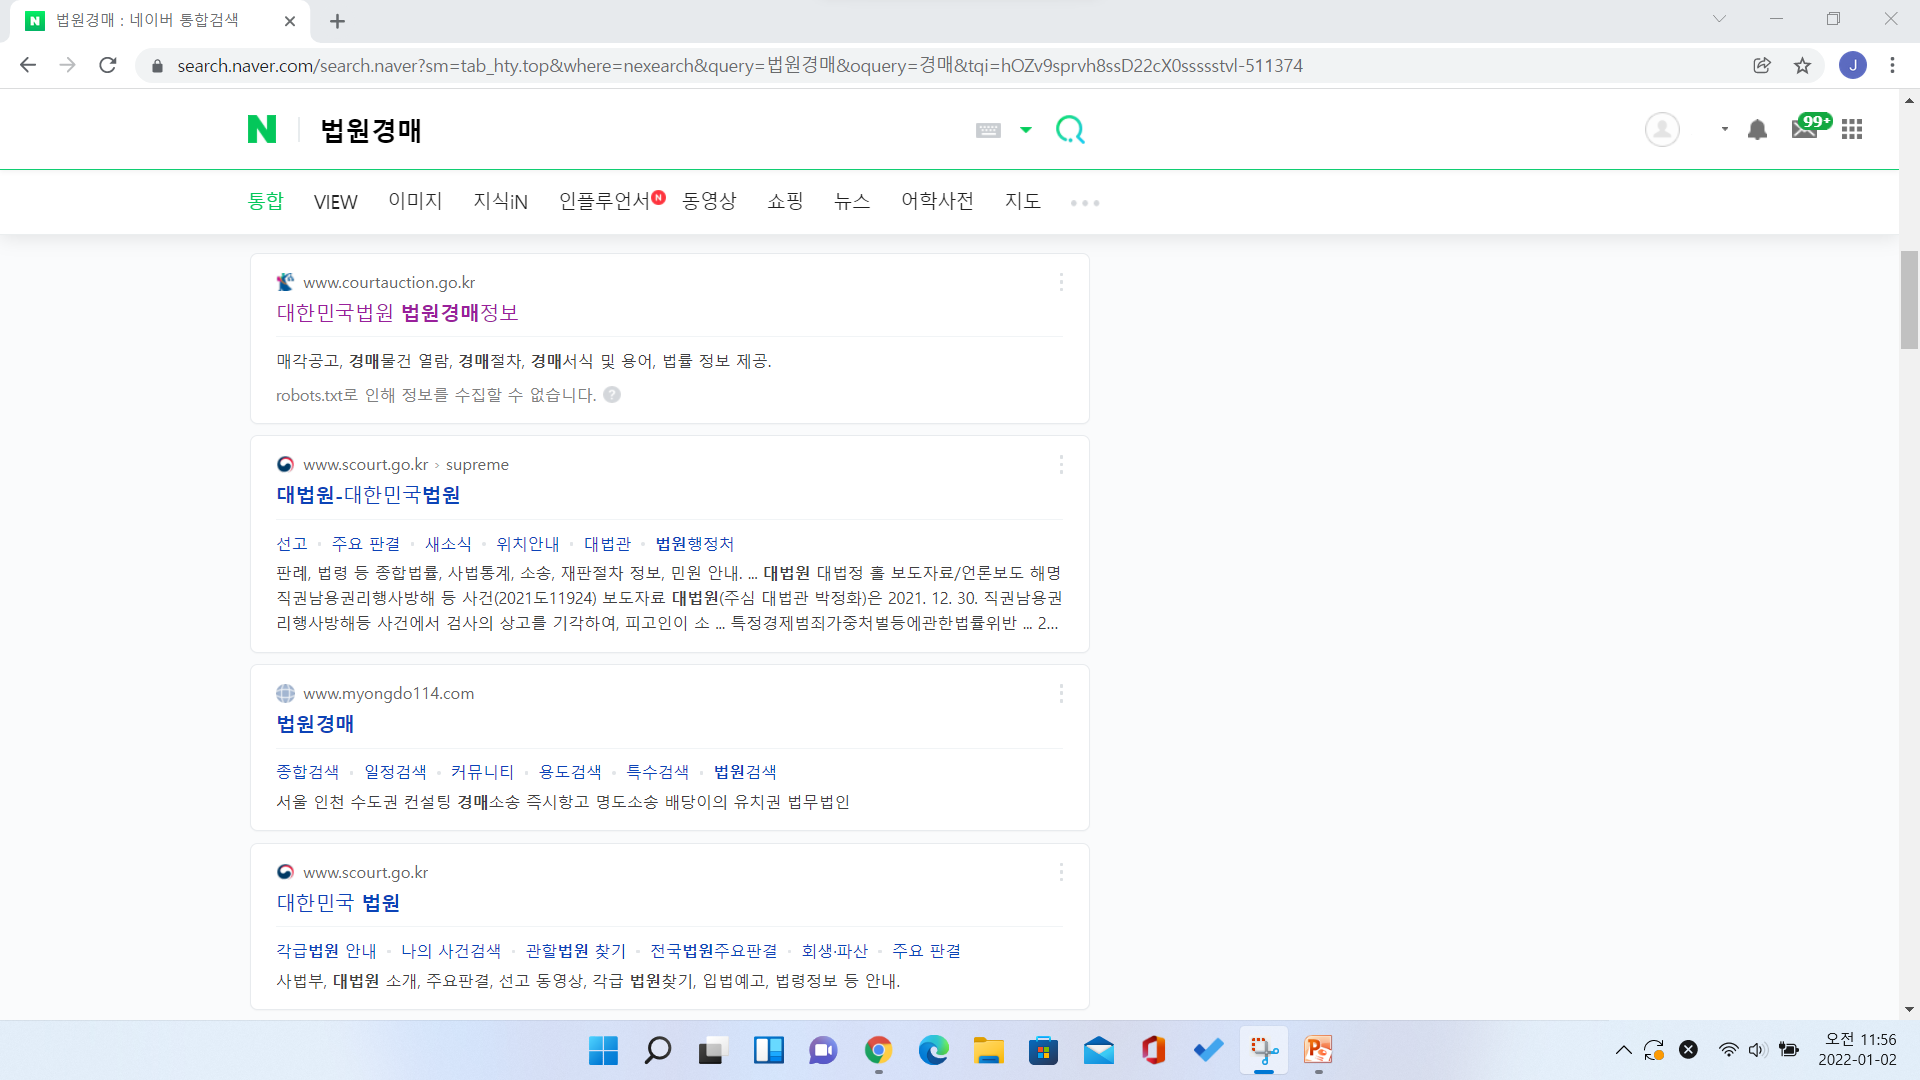Open the 관할법원 찾기 sublink

click(576, 951)
